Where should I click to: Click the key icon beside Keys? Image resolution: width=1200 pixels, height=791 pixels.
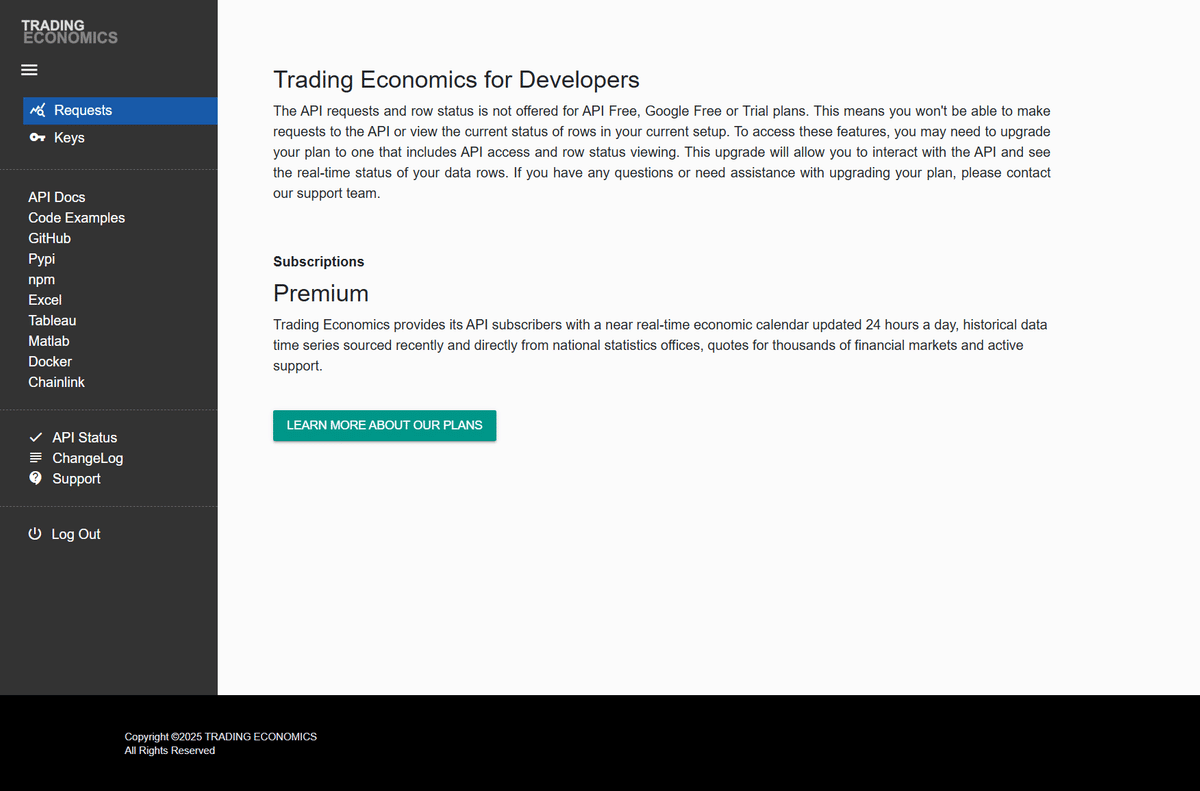[x=36, y=137]
